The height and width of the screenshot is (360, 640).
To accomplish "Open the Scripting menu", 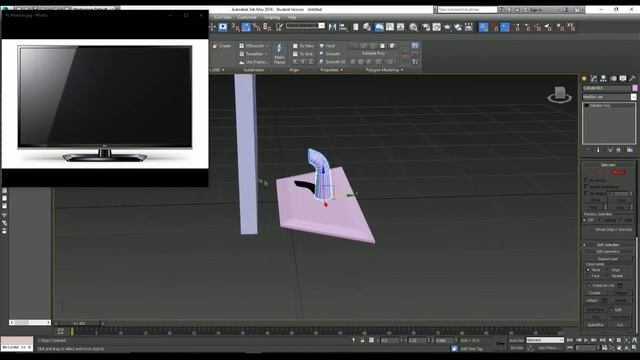I will coord(272,18).
